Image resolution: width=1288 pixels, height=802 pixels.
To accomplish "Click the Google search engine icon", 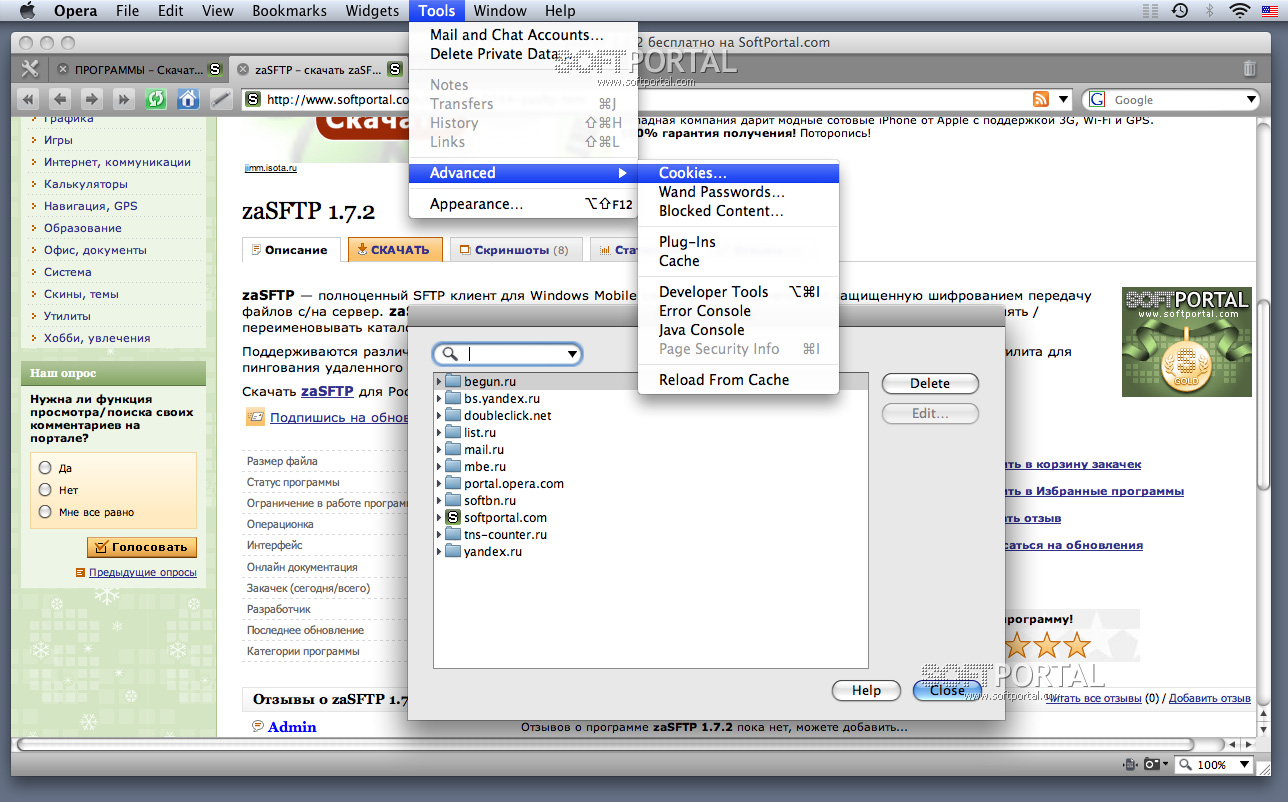I will point(1098,99).
